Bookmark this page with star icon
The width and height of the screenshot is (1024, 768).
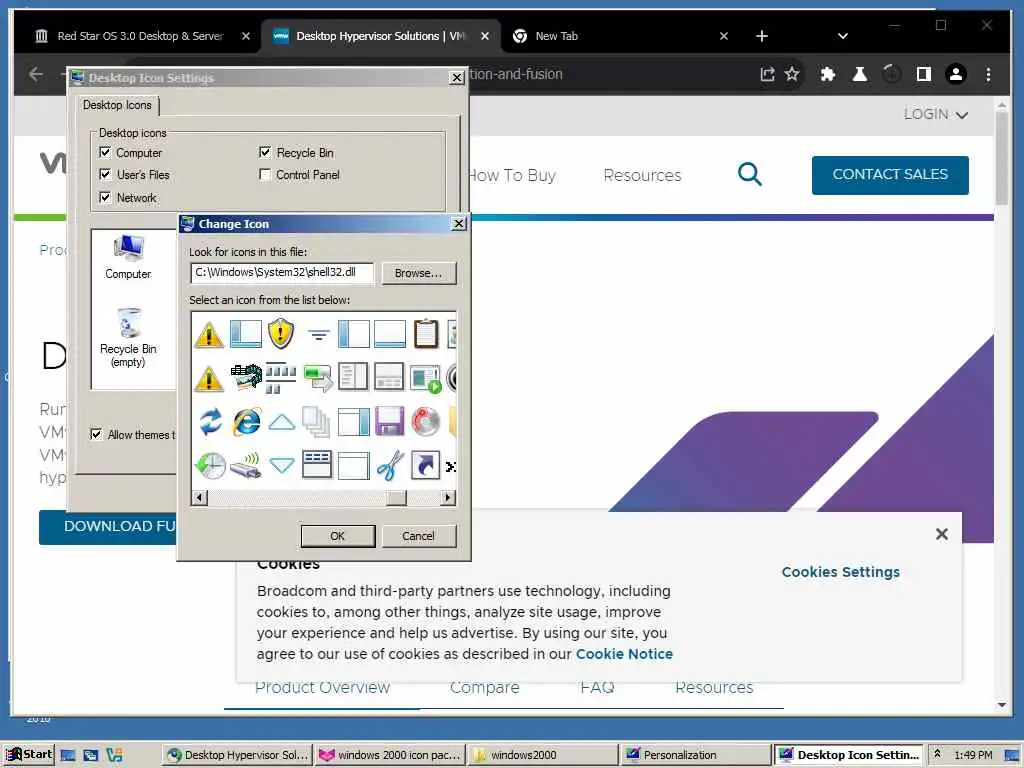pyautogui.click(x=792, y=74)
